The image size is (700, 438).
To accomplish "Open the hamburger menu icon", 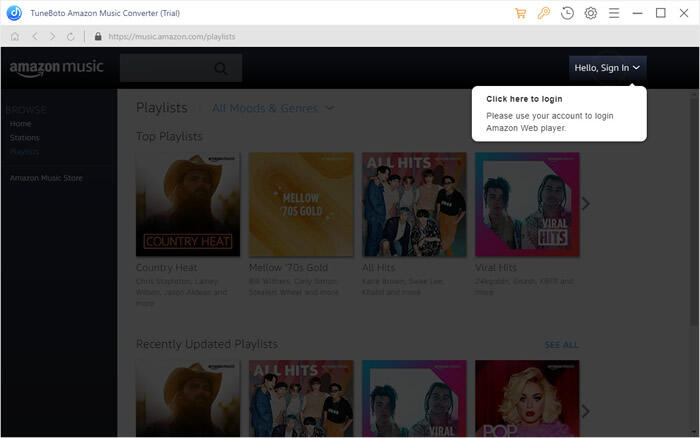I will [614, 13].
